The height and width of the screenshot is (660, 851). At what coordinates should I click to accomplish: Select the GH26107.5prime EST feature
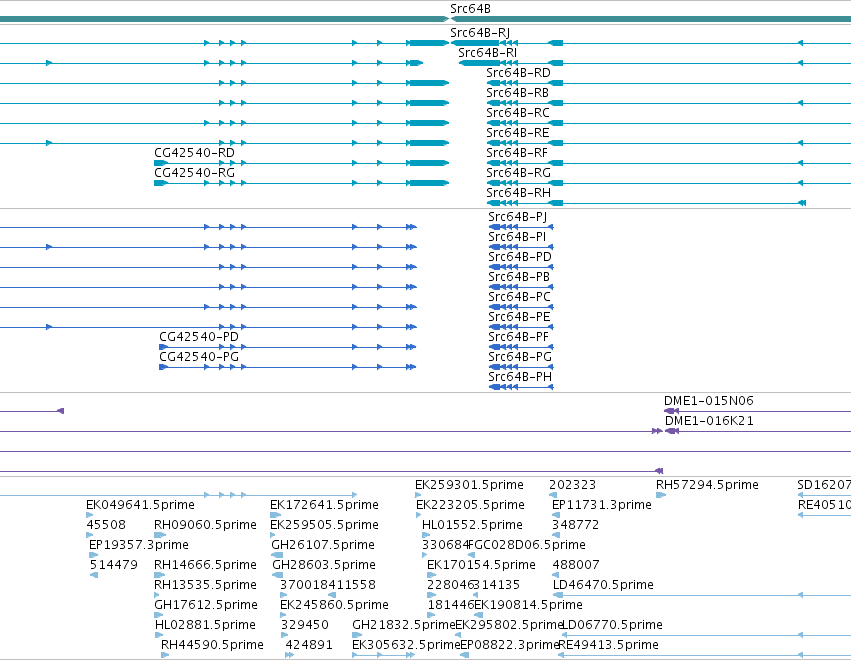point(277,555)
